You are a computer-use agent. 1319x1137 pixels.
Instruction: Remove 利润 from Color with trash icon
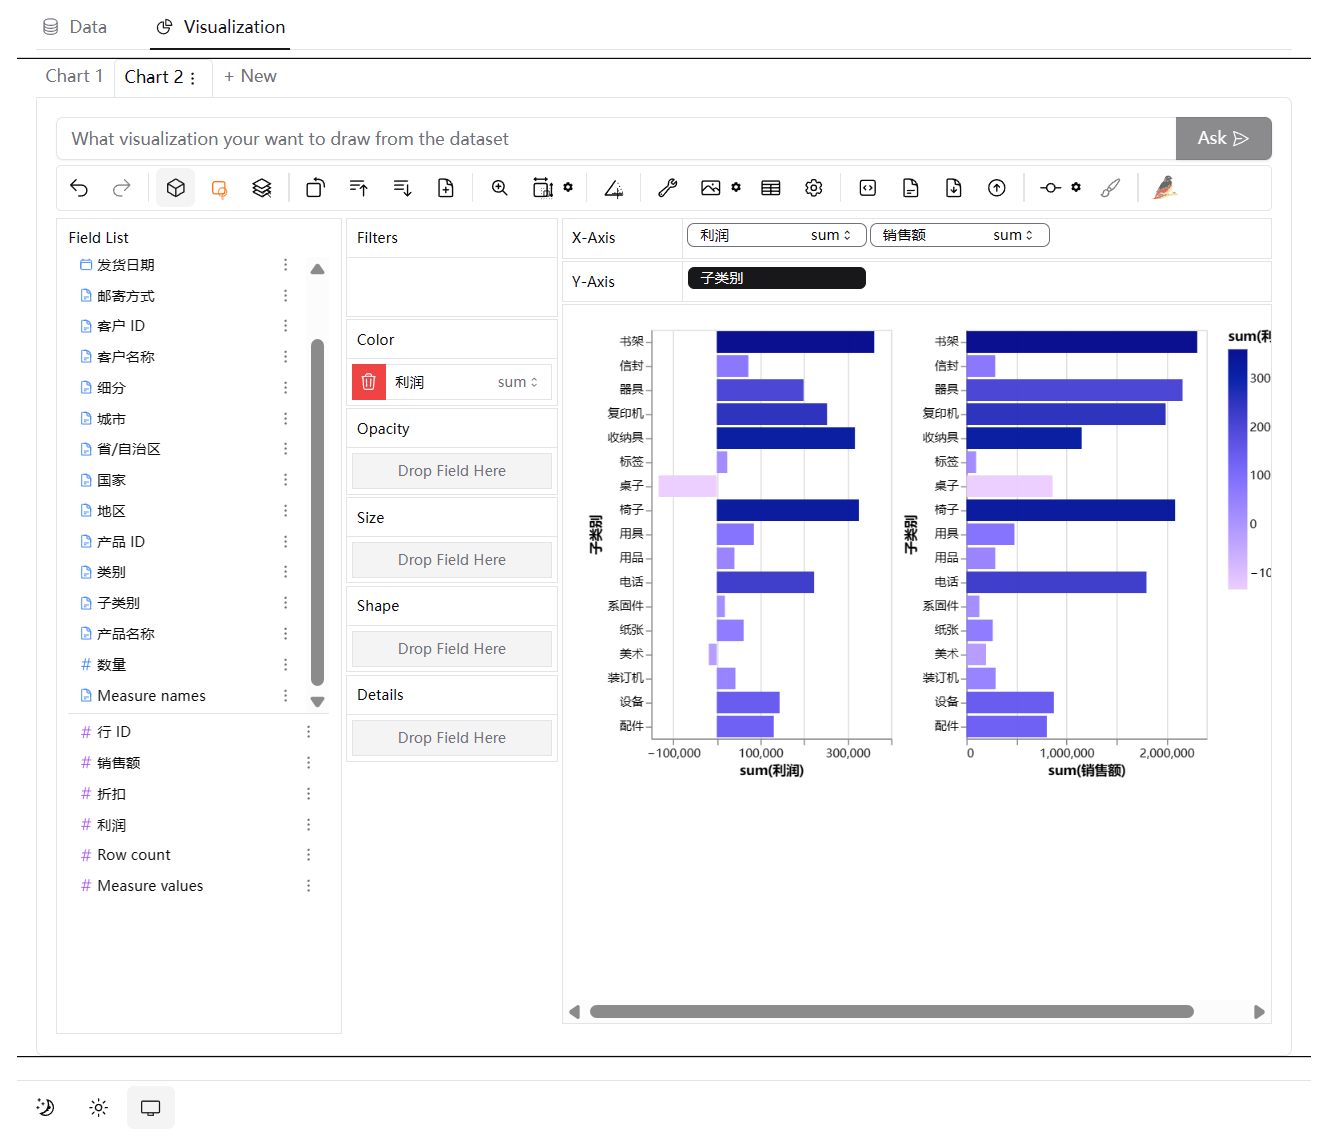[x=367, y=381]
